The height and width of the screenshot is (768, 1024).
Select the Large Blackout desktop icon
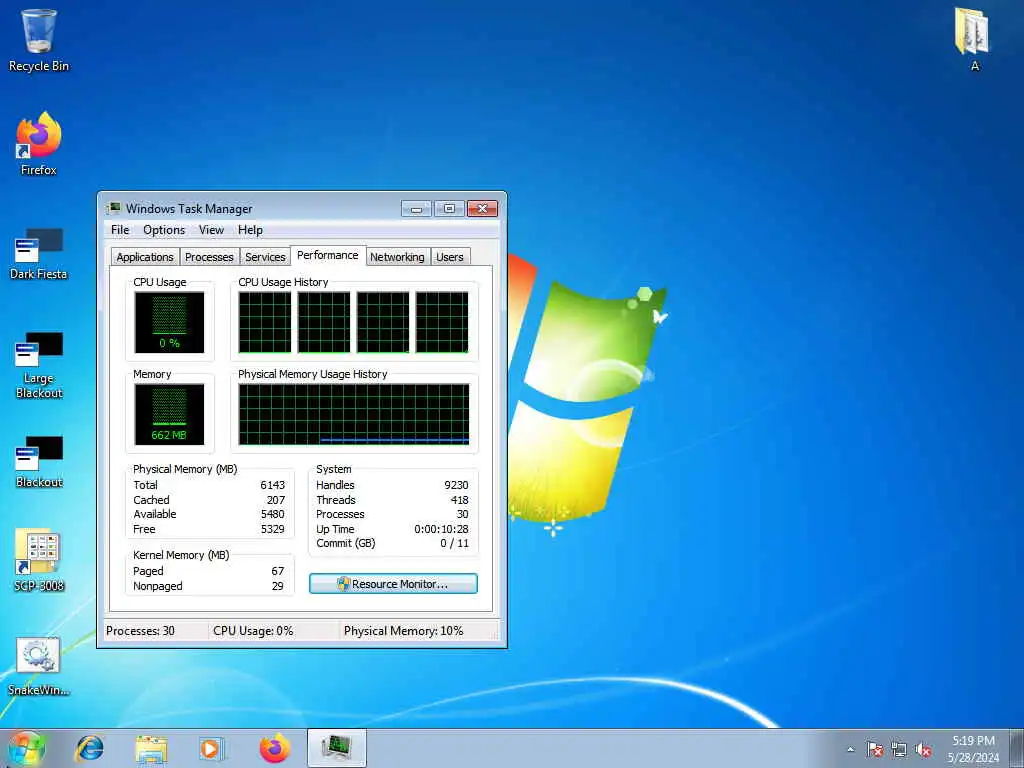coord(39,365)
